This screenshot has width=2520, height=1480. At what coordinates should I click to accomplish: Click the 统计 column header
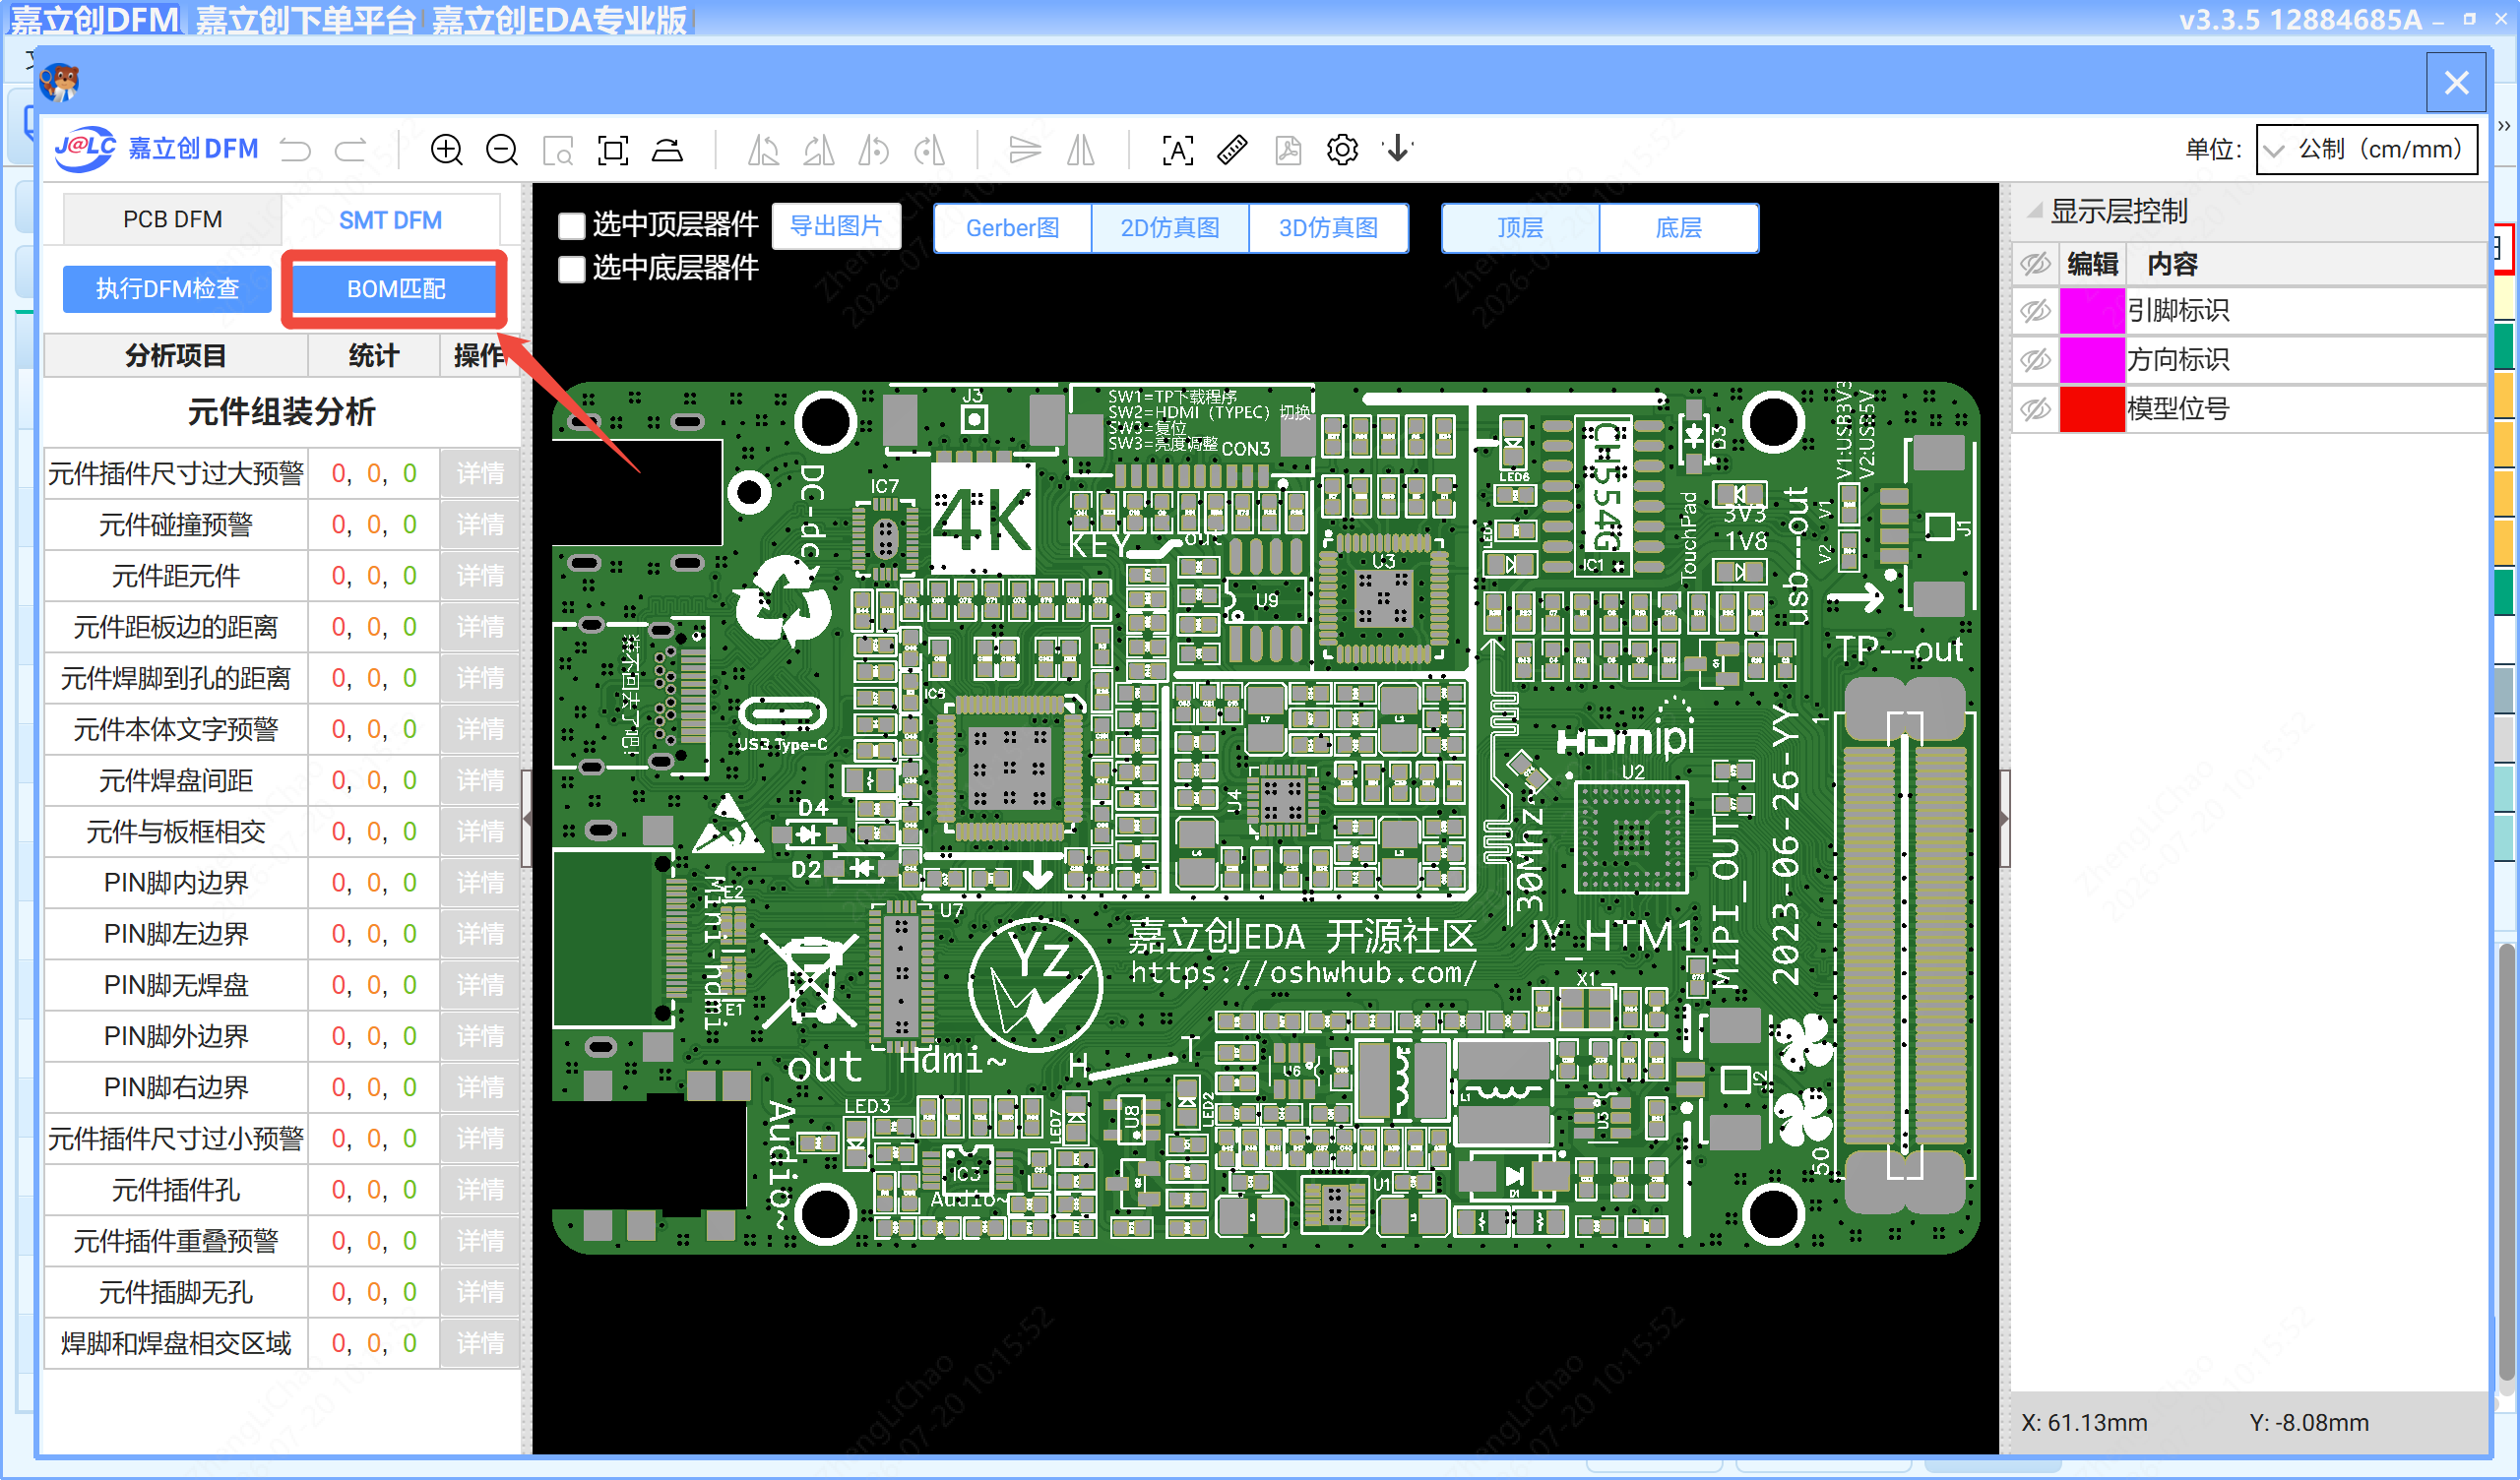tap(374, 356)
